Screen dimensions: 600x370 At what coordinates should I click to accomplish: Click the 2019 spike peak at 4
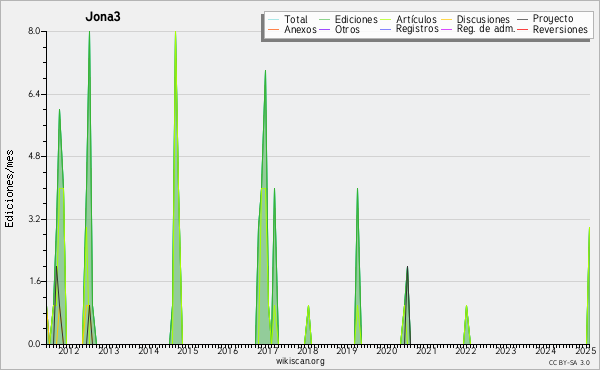(x=357, y=189)
